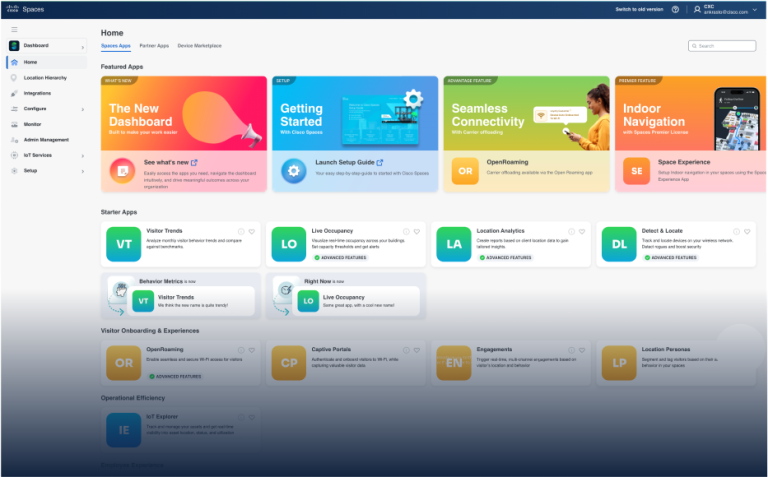The height and width of the screenshot is (477, 768).
Task: Favorite OpenRoaming onboarding card with heart
Action: pyautogui.click(x=252, y=350)
